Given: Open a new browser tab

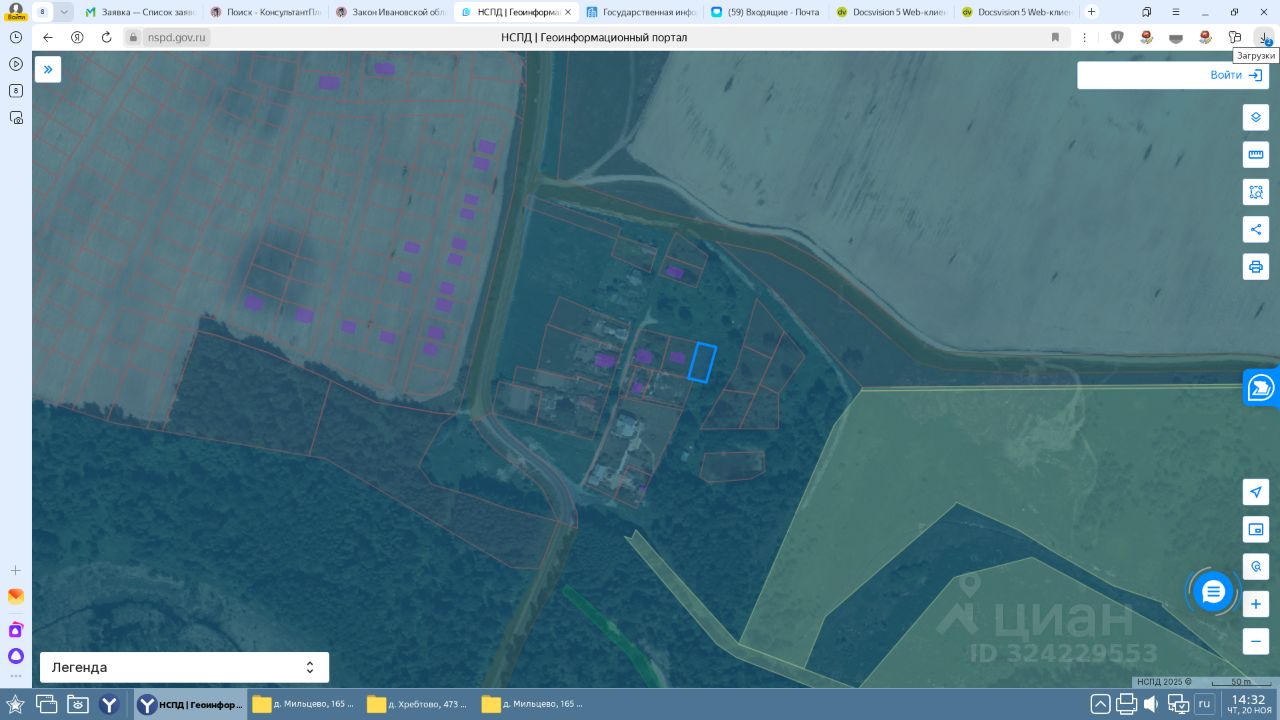Looking at the screenshot, I should 1091,12.
